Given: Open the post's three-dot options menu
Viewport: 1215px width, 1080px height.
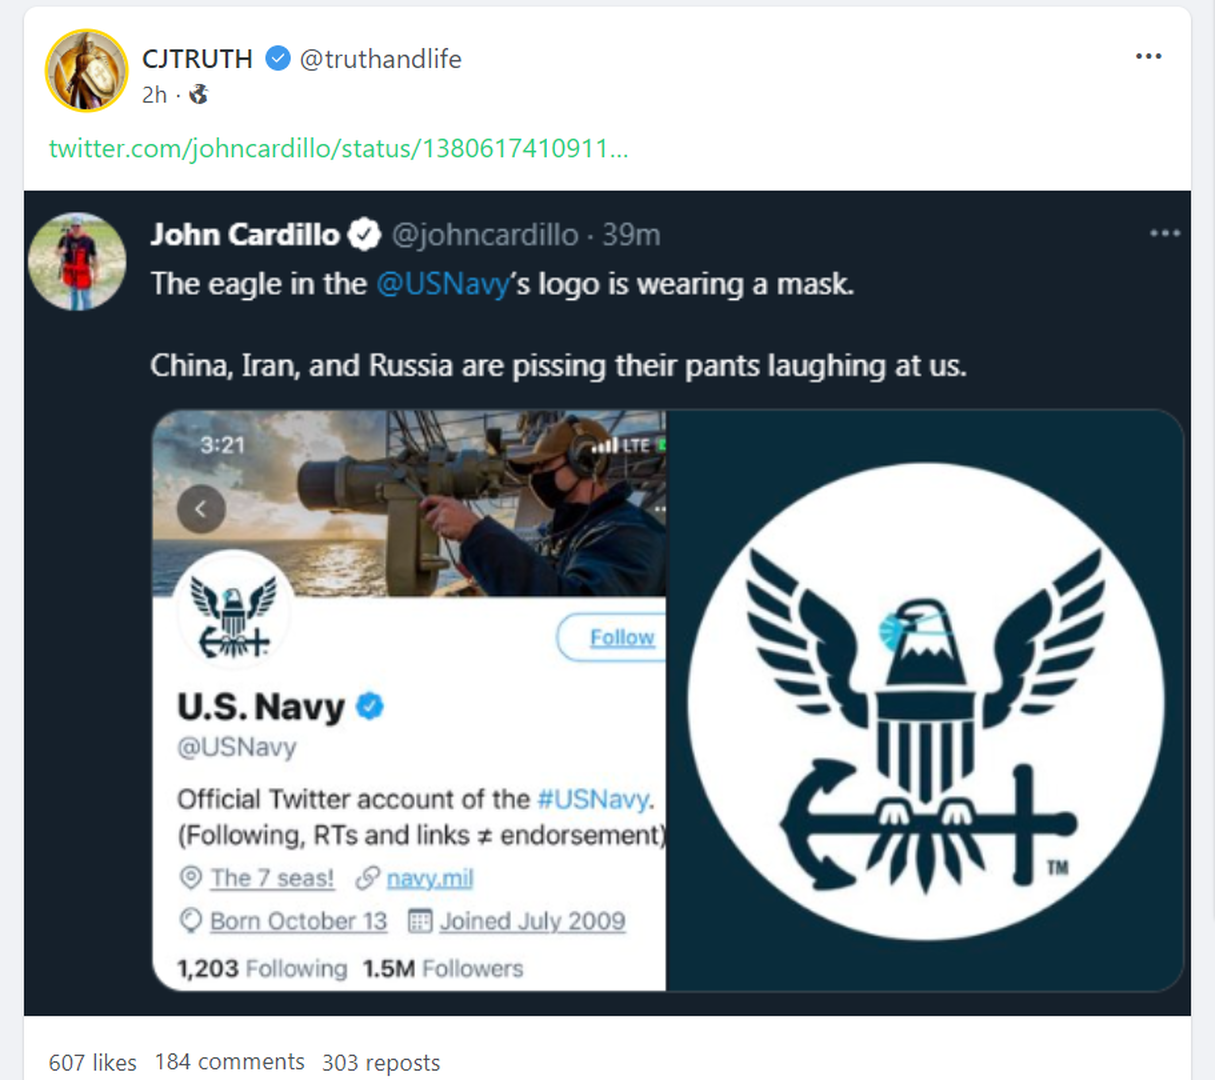Looking at the screenshot, I should (1148, 56).
